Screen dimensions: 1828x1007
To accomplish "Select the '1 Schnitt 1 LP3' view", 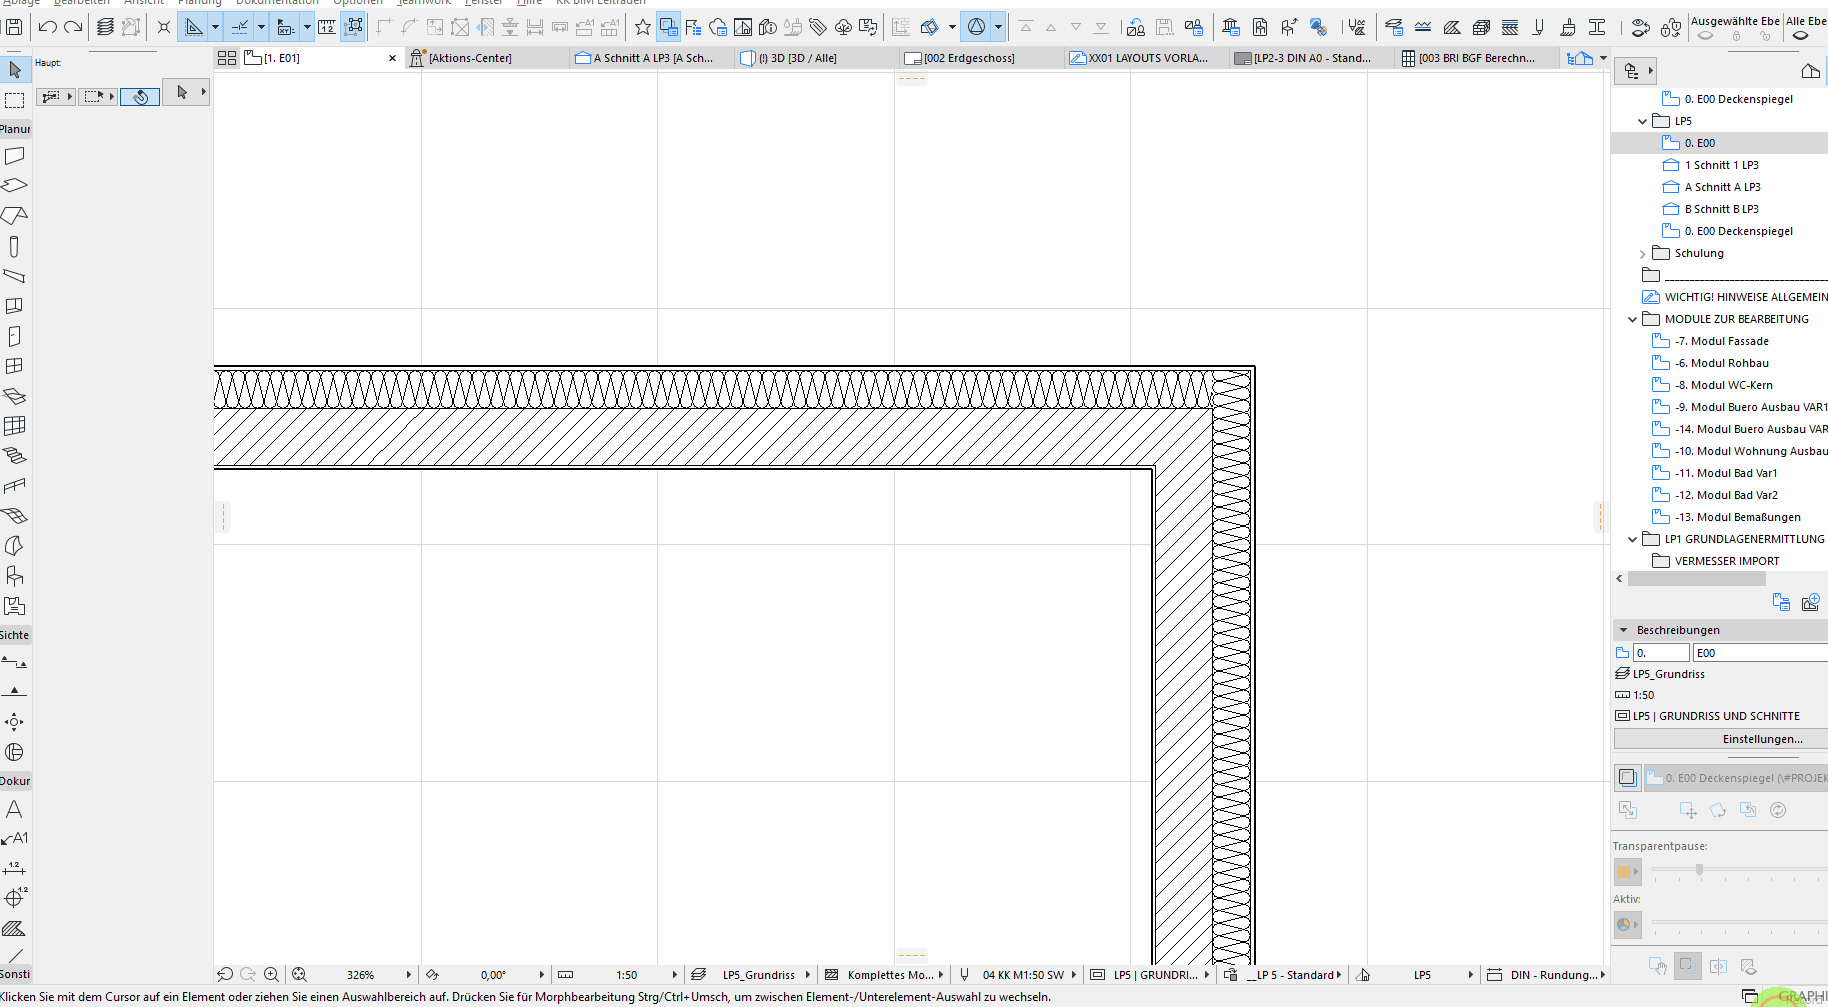I will tap(1719, 165).
